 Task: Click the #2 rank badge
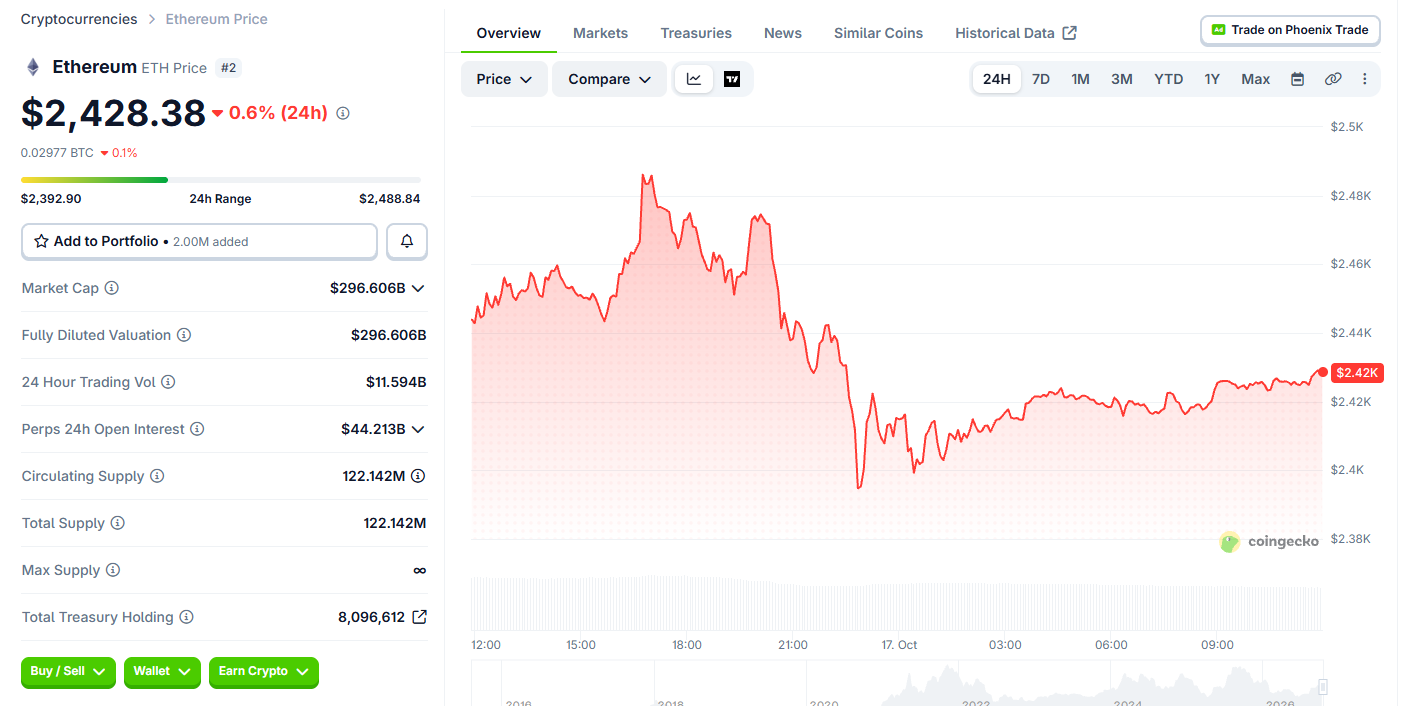coord(228,68)
